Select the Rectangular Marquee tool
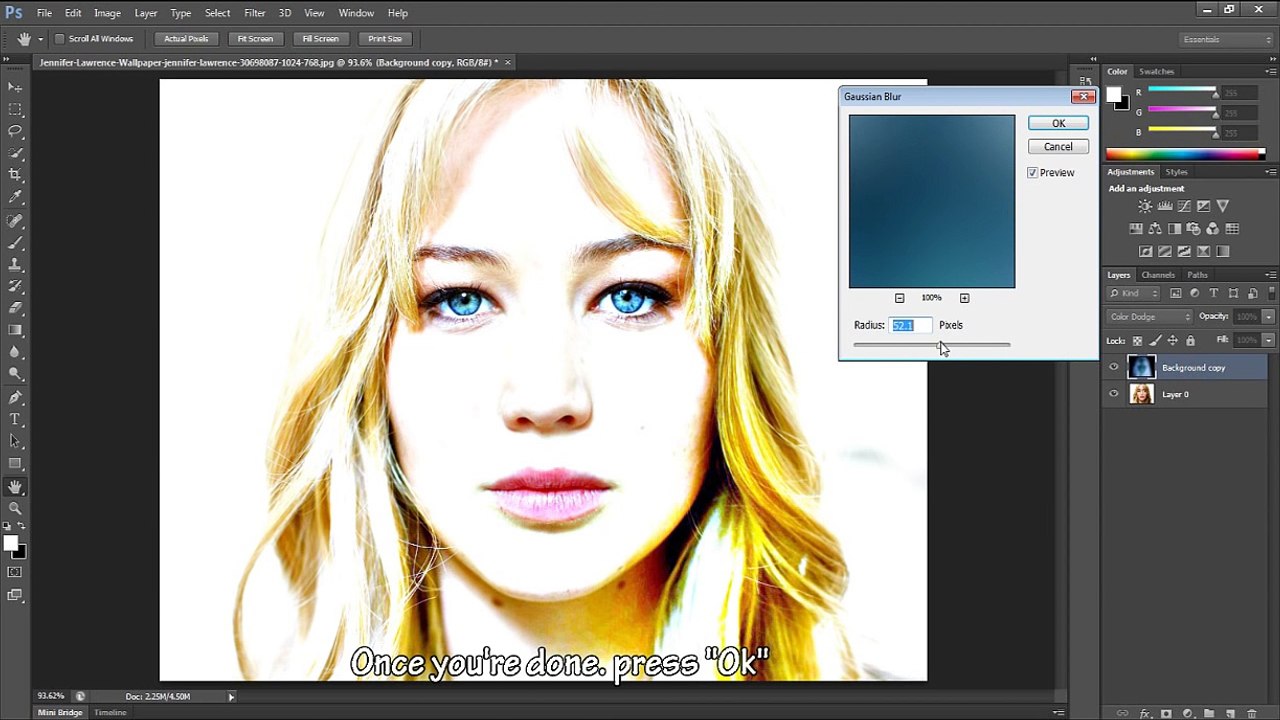Image resolution: width=1280 pixels, height=720 pixels. pyautogui.click(x=15, y=110)
